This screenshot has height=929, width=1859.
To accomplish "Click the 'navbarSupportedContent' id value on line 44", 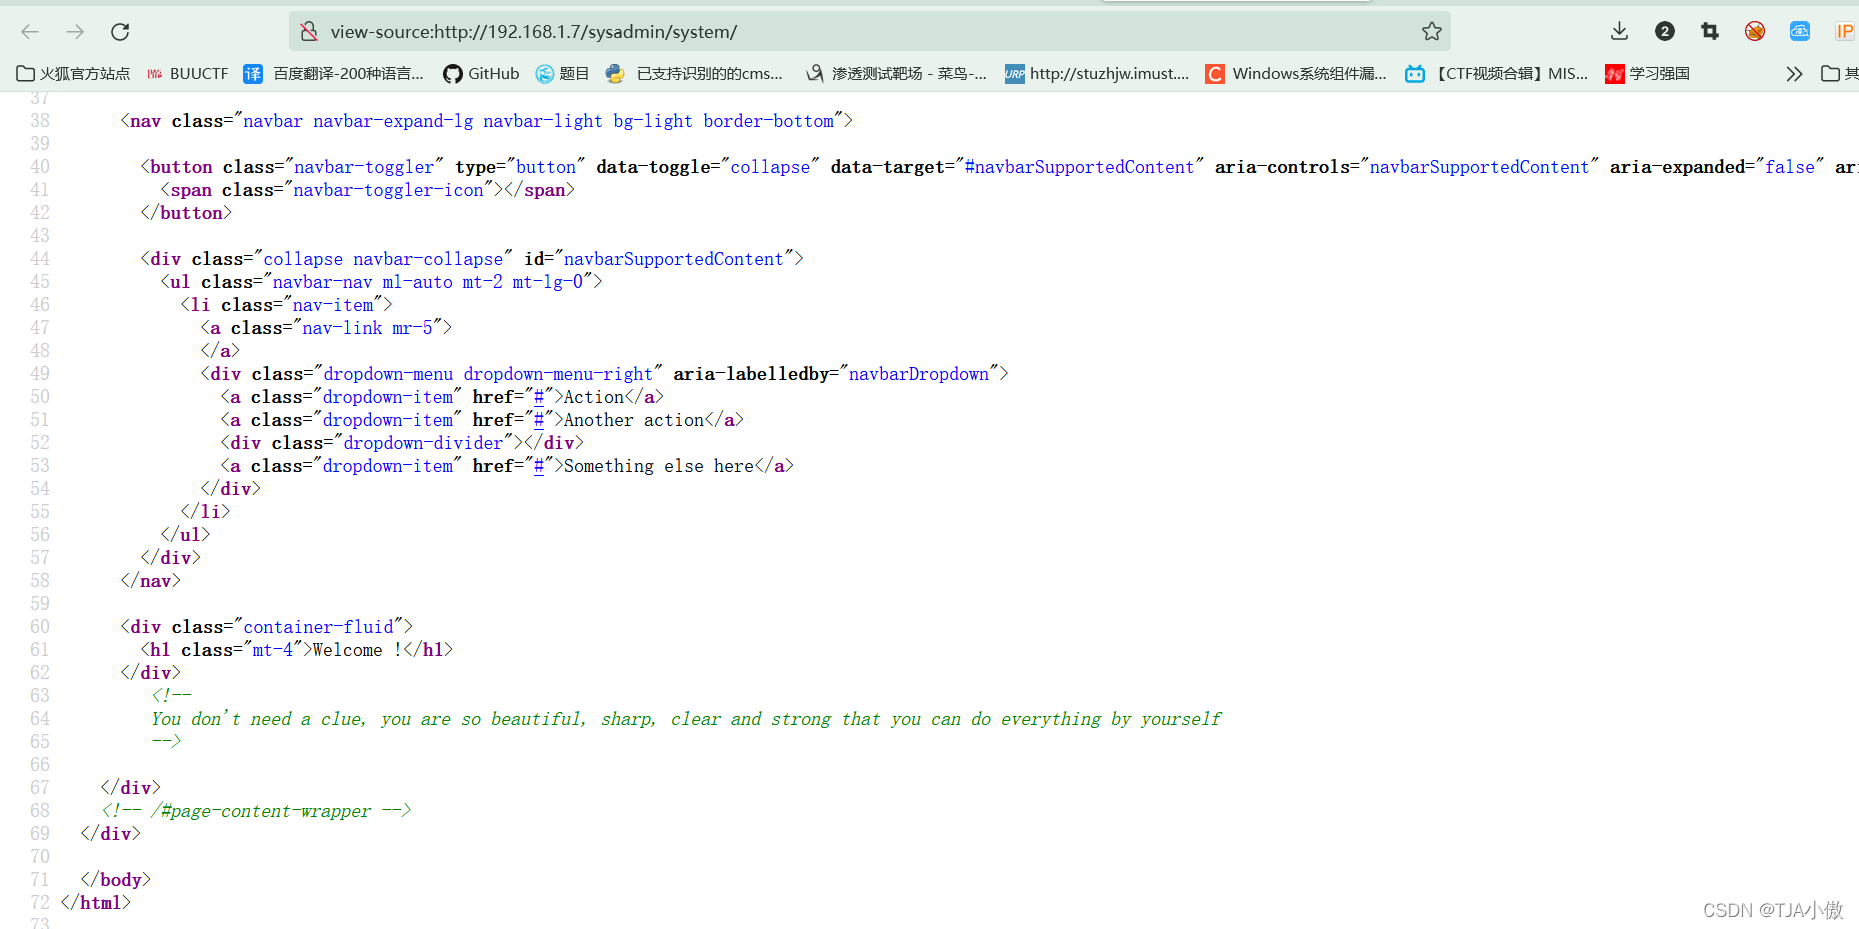I will 673,259.
